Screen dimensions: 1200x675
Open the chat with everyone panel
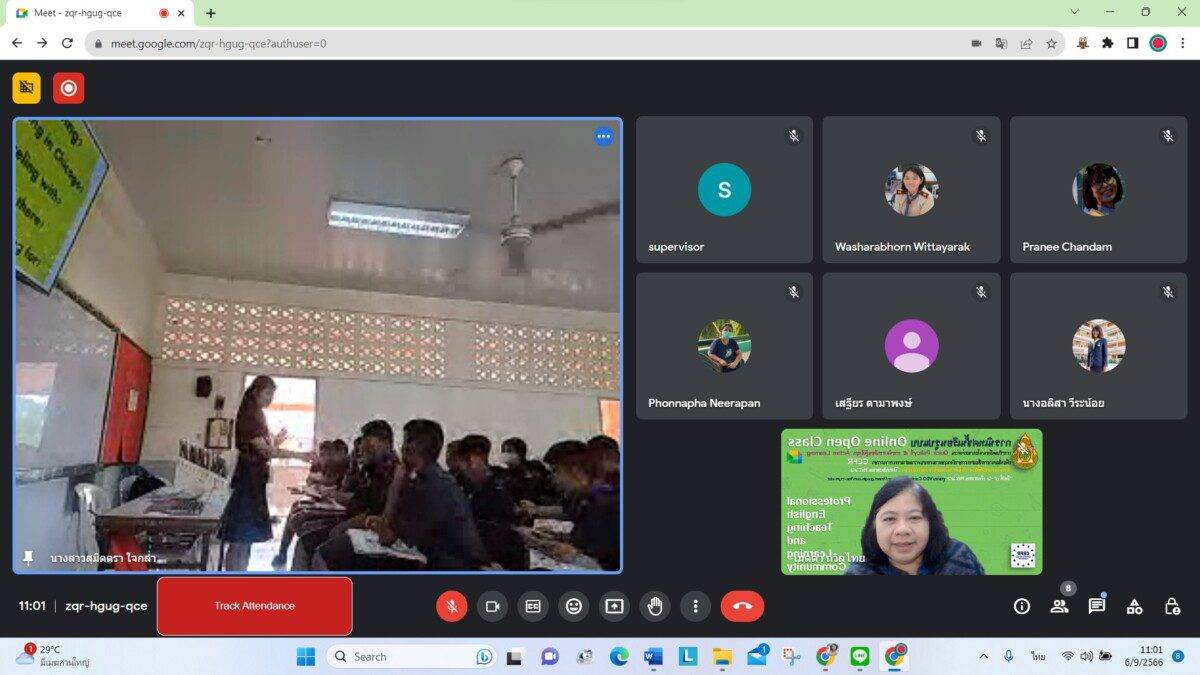1097,606
